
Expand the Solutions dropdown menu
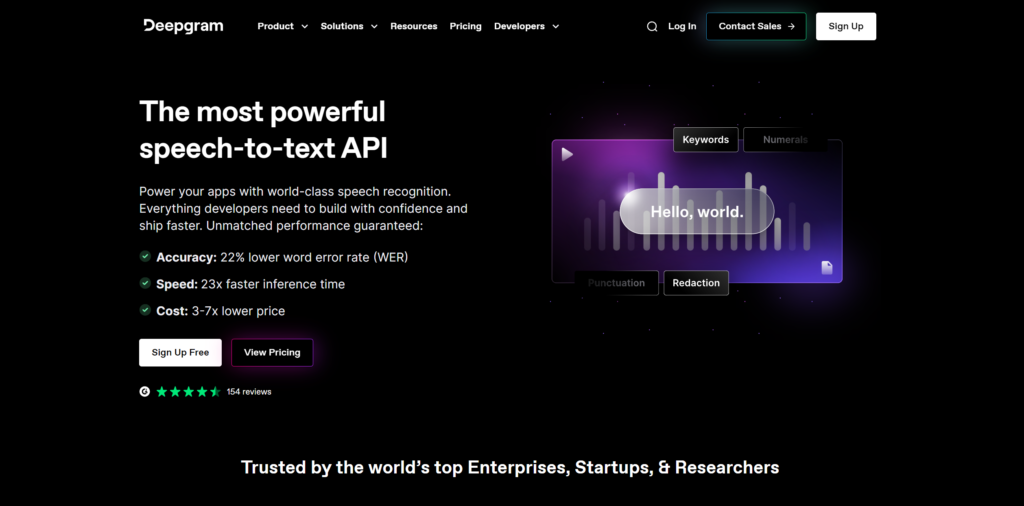point(349,26)
